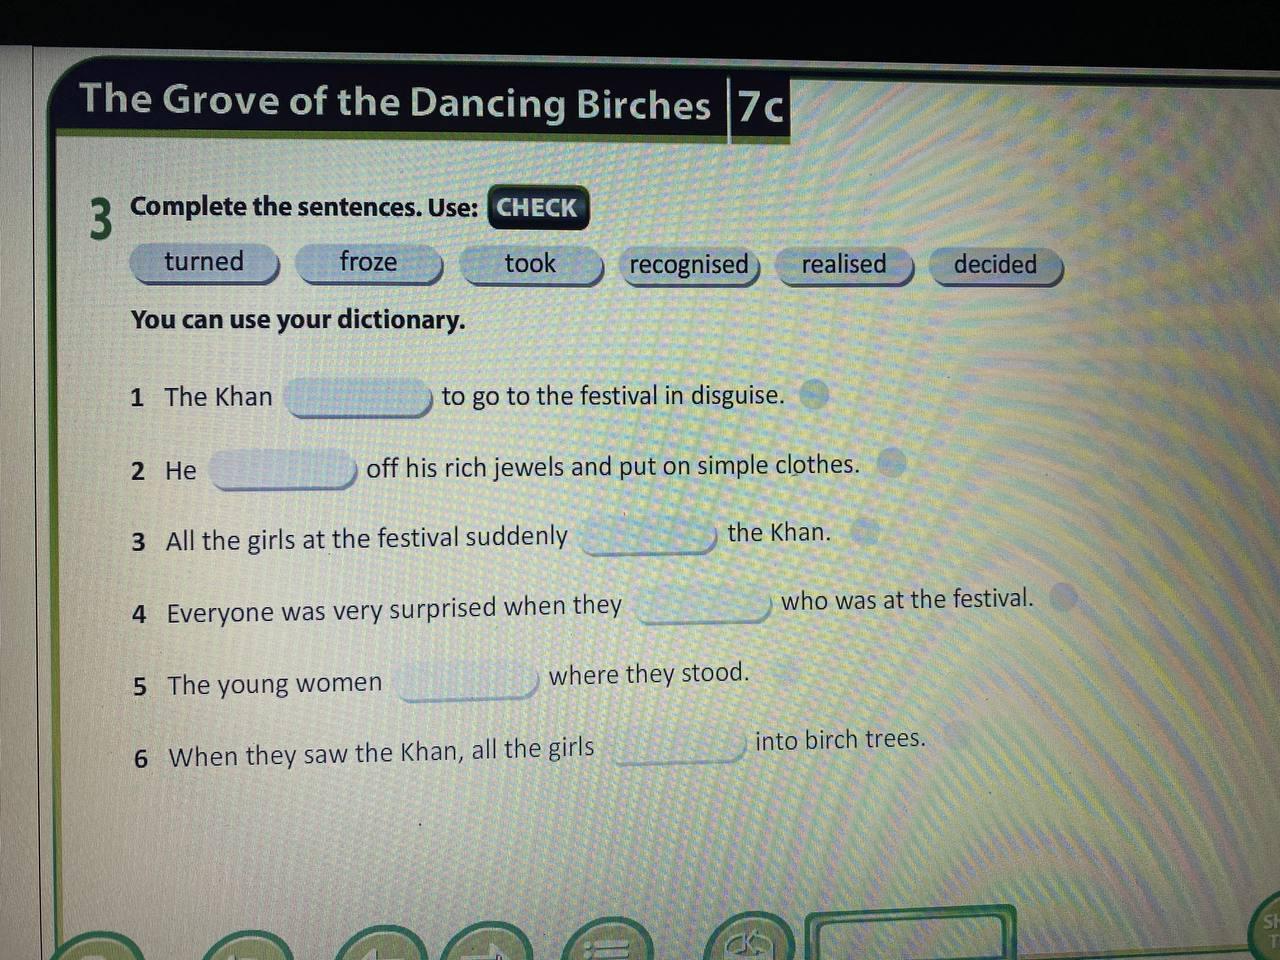Screen dimensions: 1280x960
Task: Select the word chip 'froze'
Action: point(368,264)
